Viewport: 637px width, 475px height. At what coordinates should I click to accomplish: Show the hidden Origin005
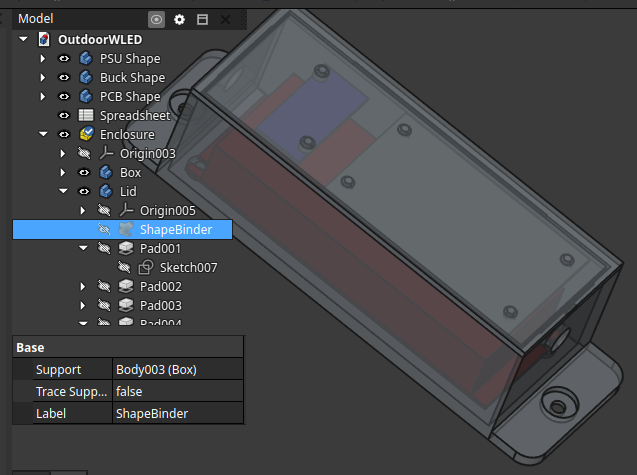tap(104, 210)
